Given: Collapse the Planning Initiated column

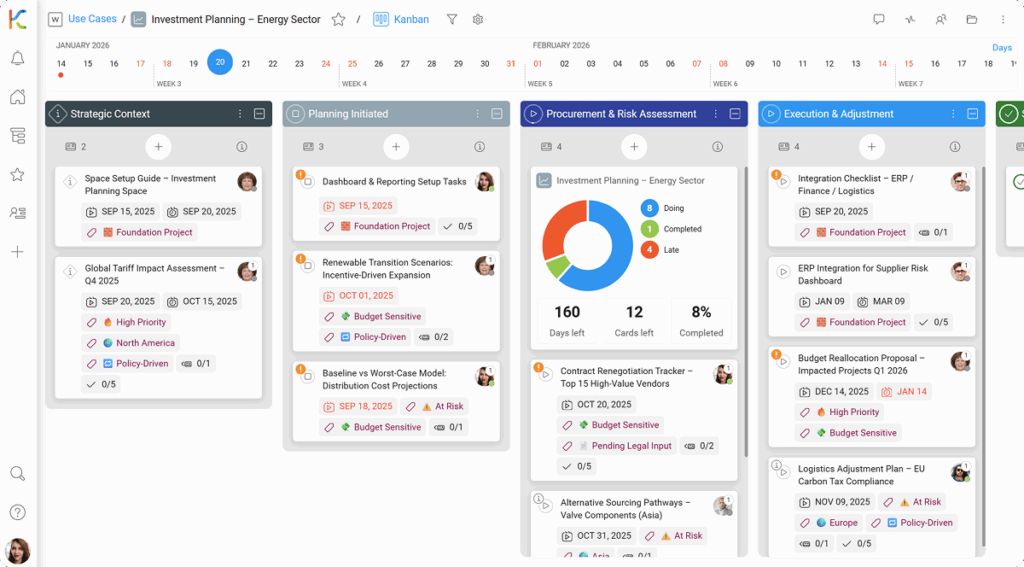Looking at the screenshot, I should coord(497,114).
